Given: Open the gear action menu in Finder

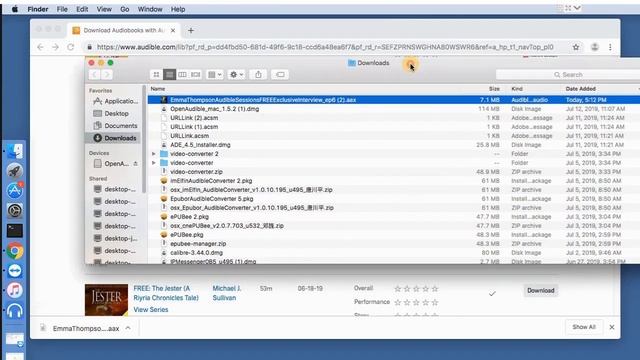Looking at the screenshot, I should pyautogui.click(x=236, y=75).
